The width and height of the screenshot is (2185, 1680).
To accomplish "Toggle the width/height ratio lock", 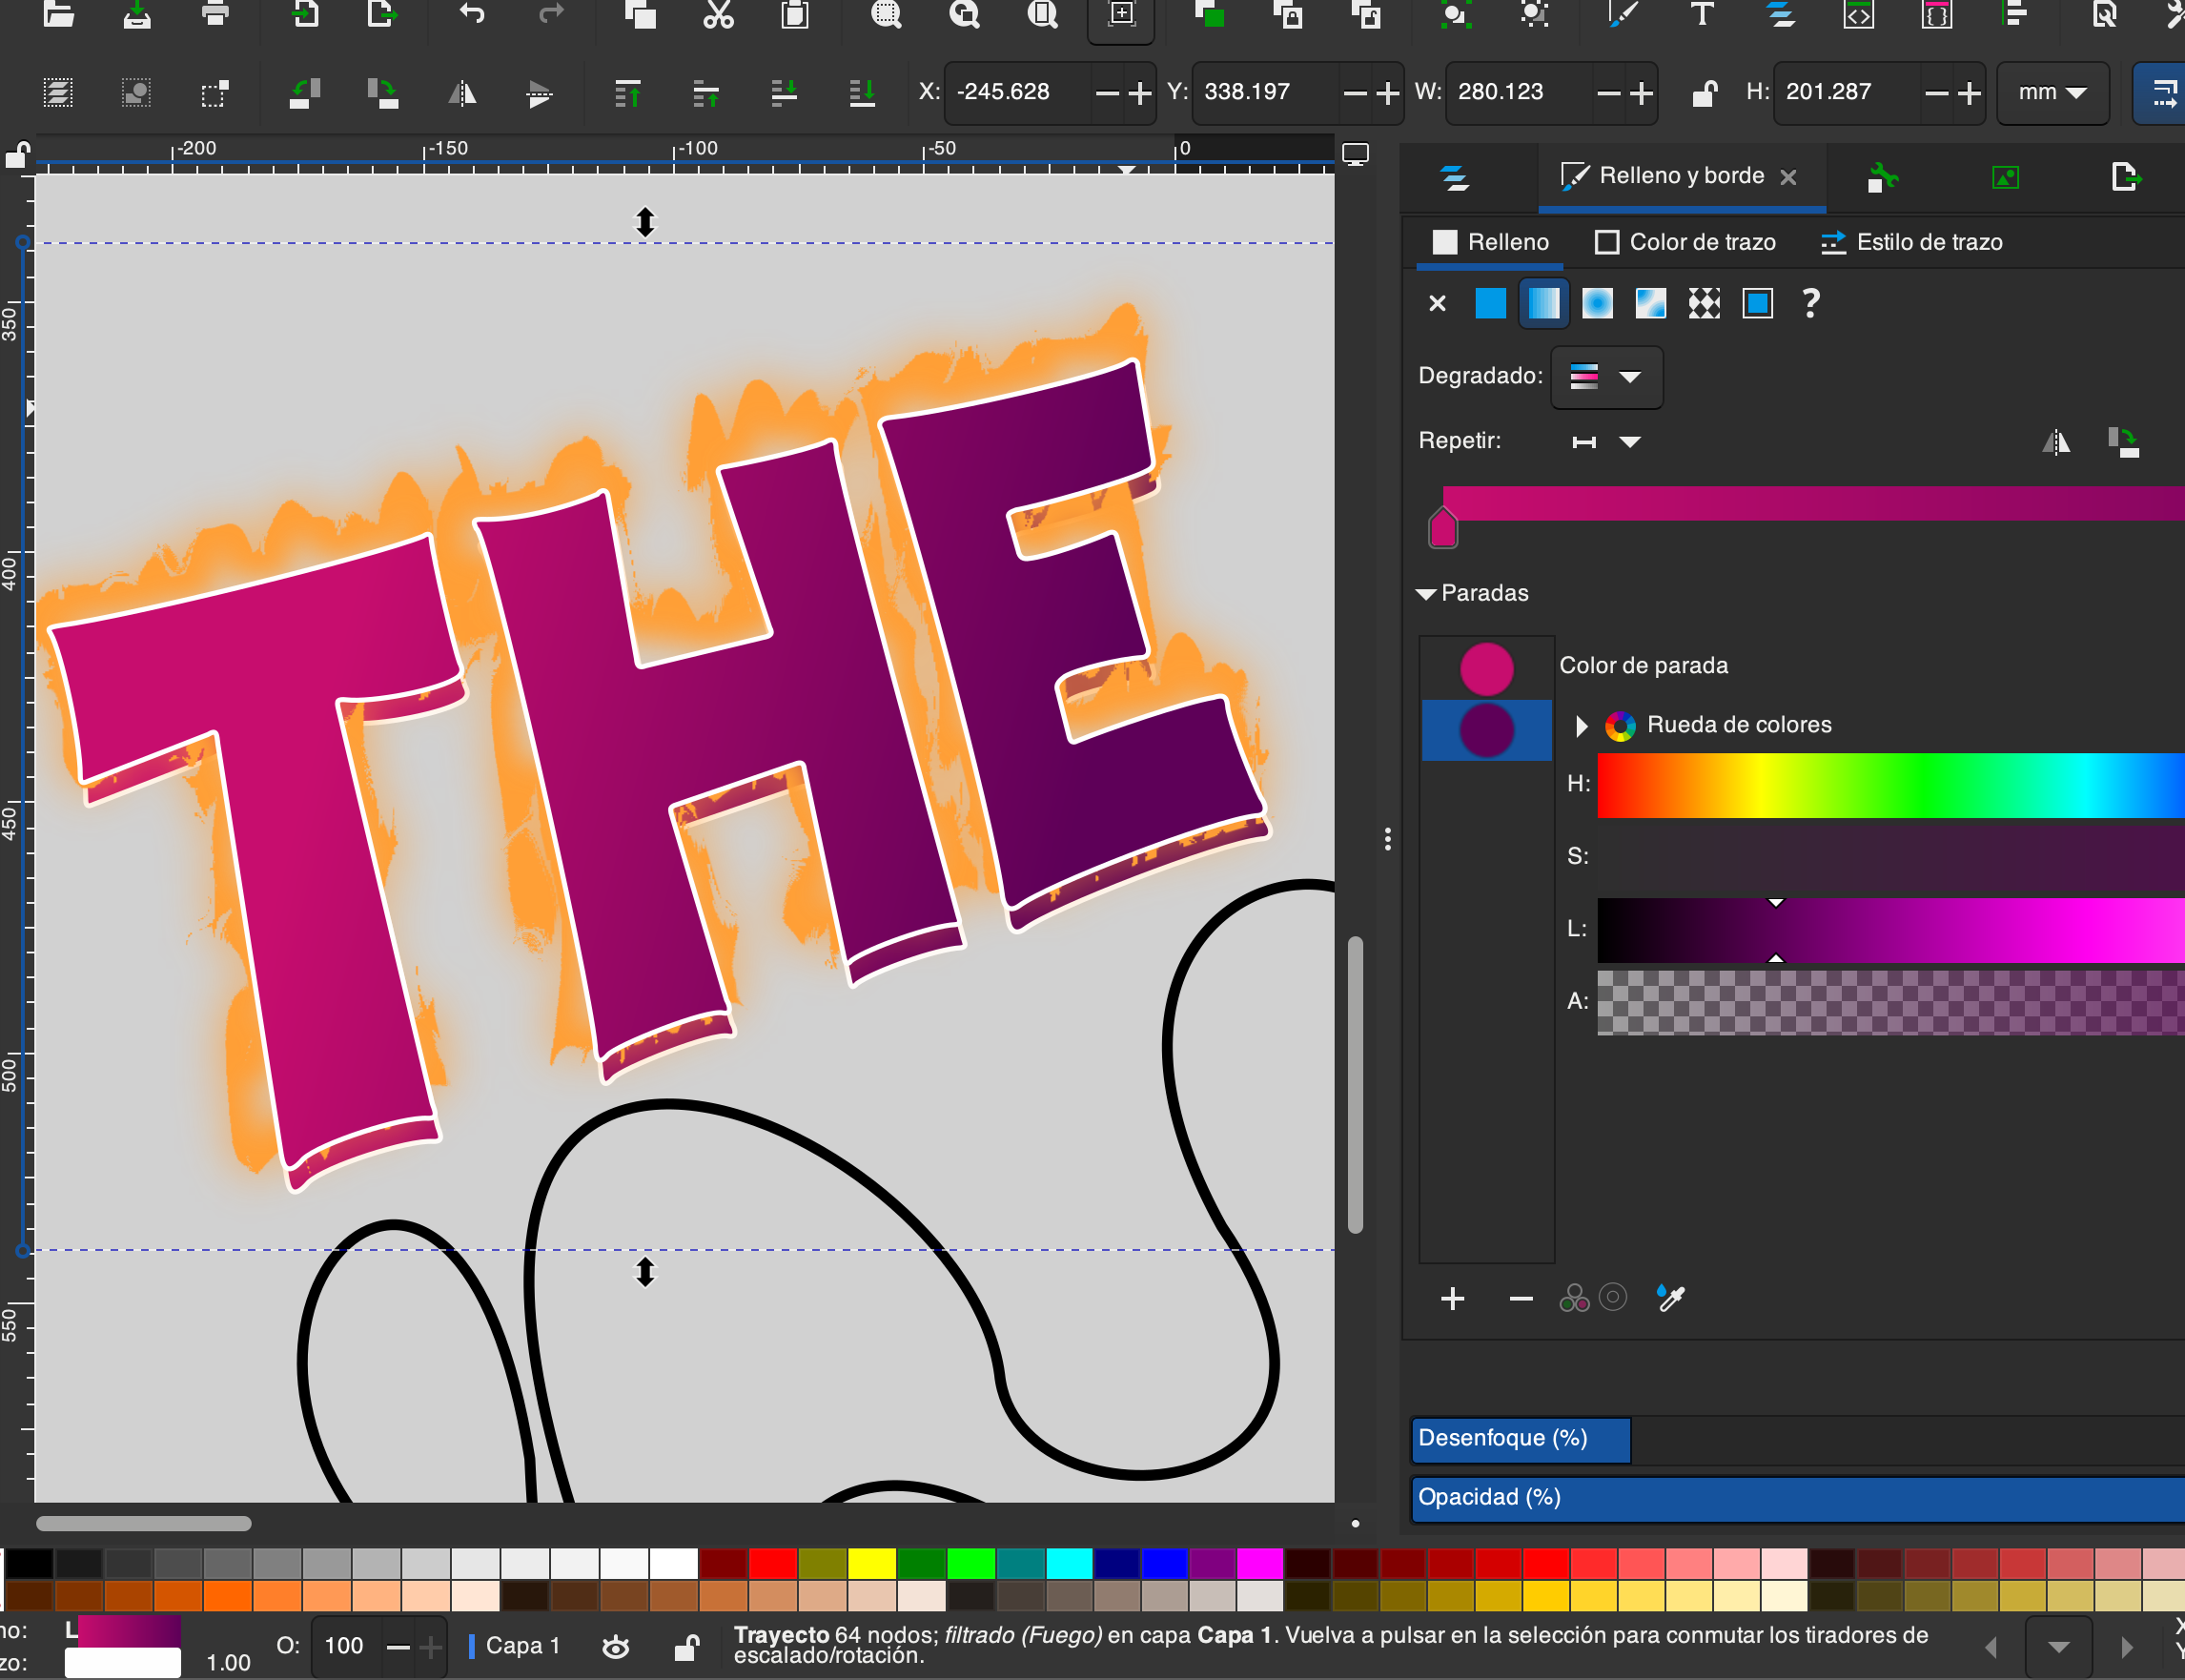I will [x=1704, y=93].
